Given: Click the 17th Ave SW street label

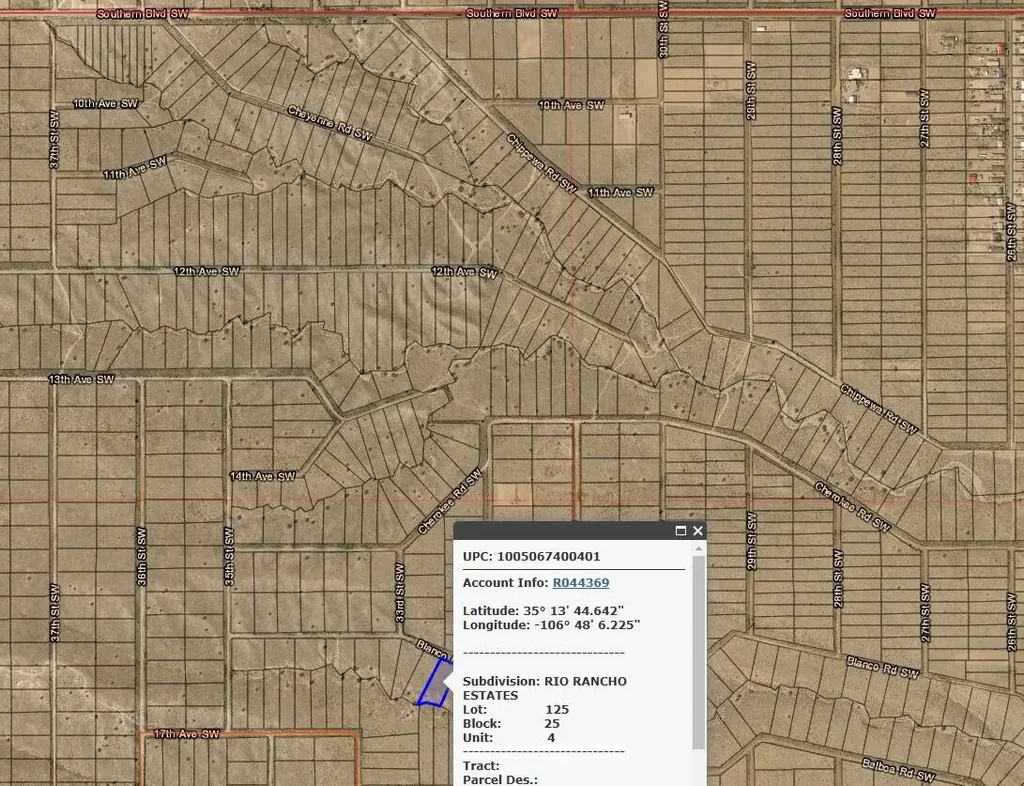Looking at the screenshot, I should coord(185,734).
